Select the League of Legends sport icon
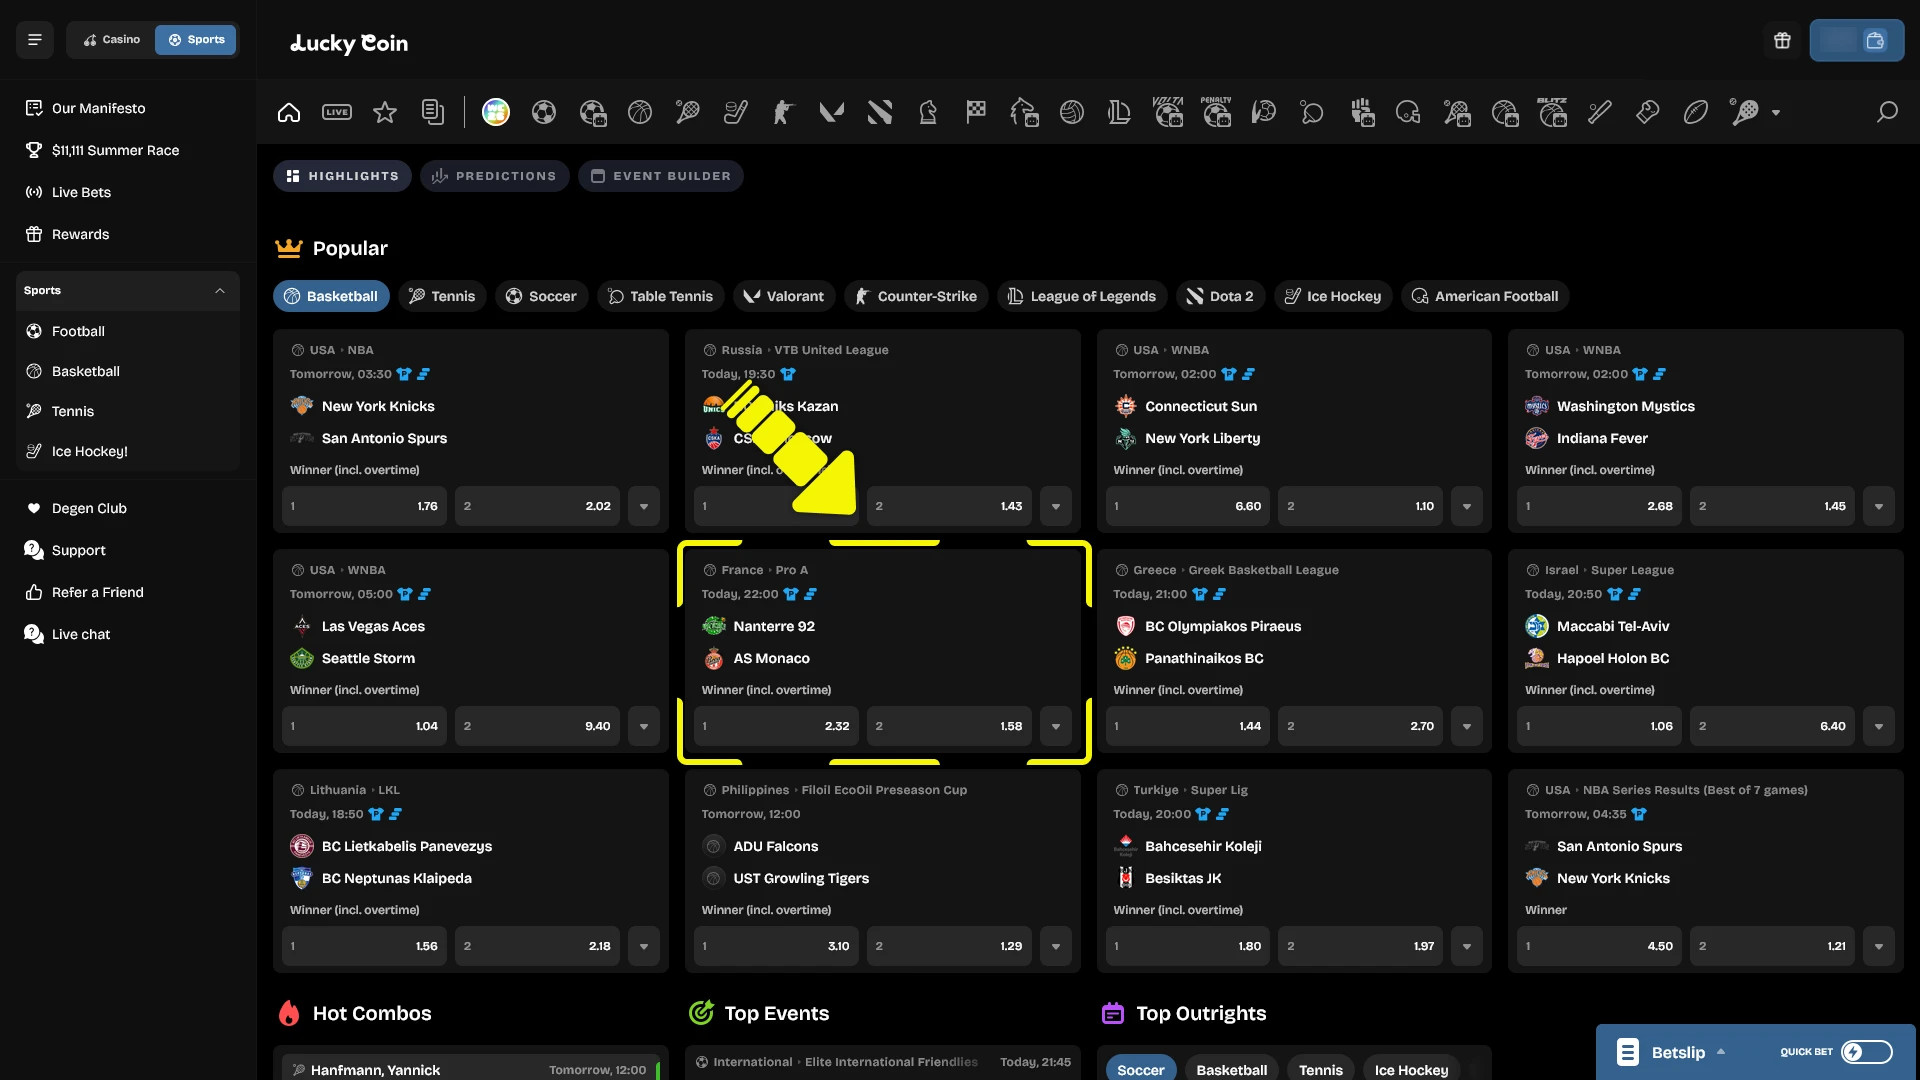This screenshot has height=1080, width=1920. click(1120, 112)
